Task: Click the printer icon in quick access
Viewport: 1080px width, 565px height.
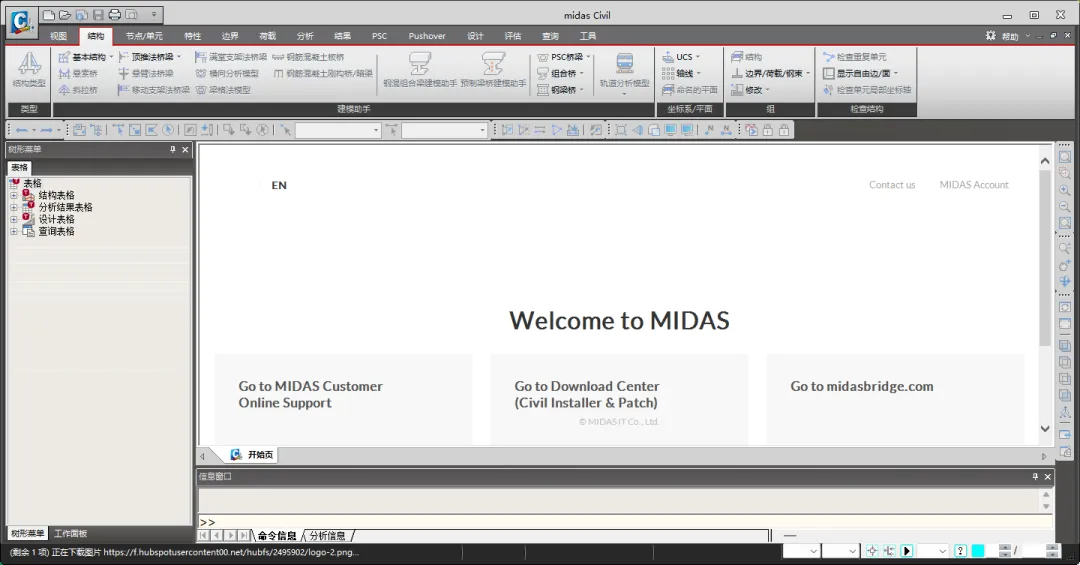Action: pyautogui.click(x=114, y=14)
